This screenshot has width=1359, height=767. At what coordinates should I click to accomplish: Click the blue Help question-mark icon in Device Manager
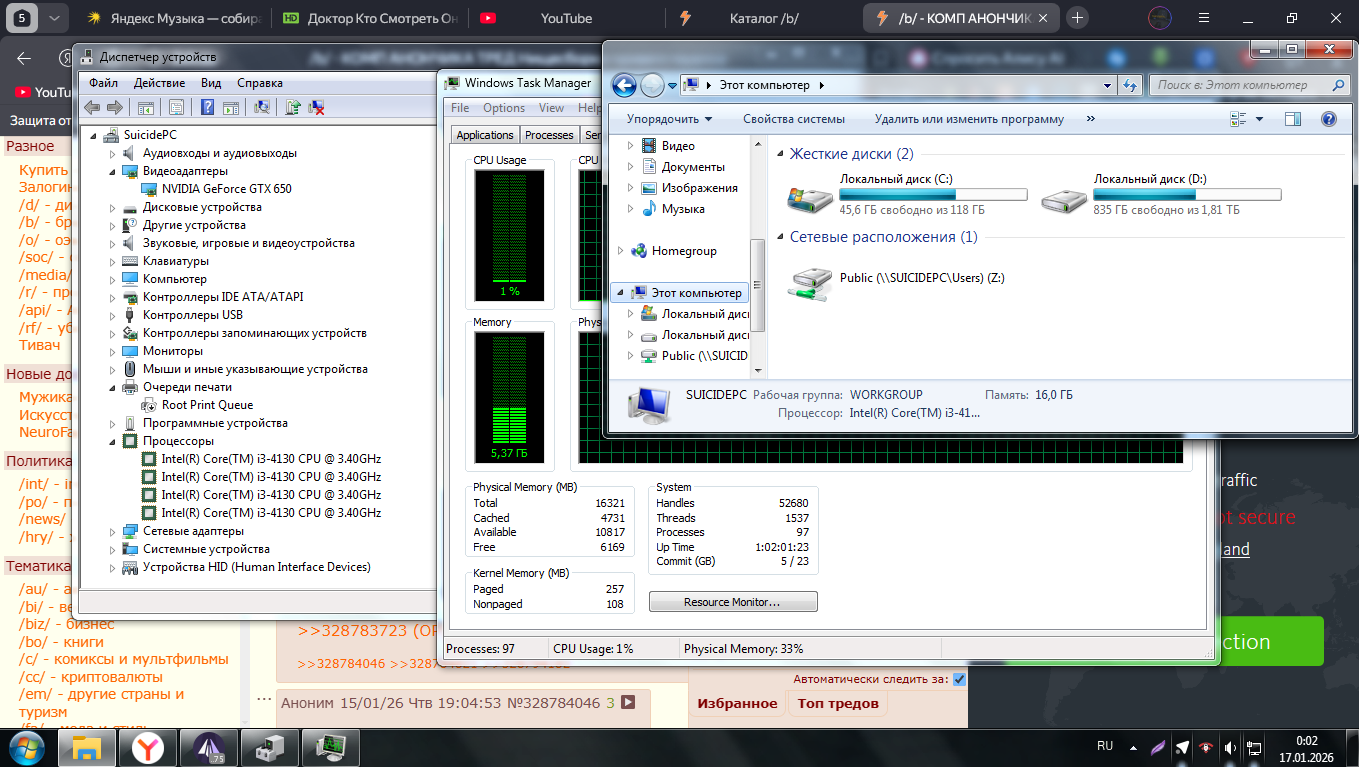[x=208, y=107]
